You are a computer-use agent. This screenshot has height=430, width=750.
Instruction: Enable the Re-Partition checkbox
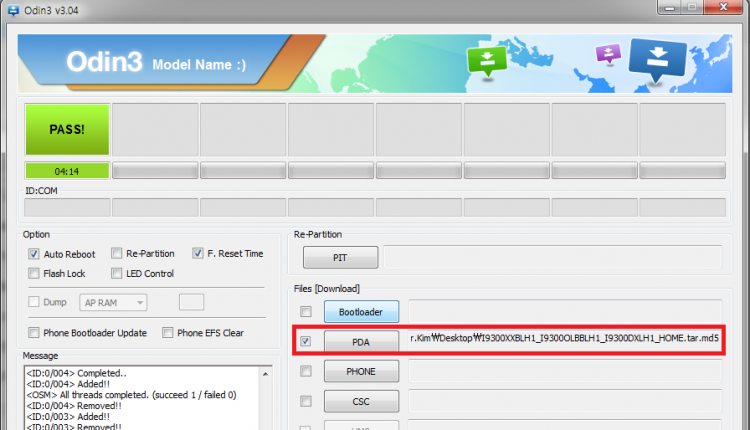coord(117,254)
